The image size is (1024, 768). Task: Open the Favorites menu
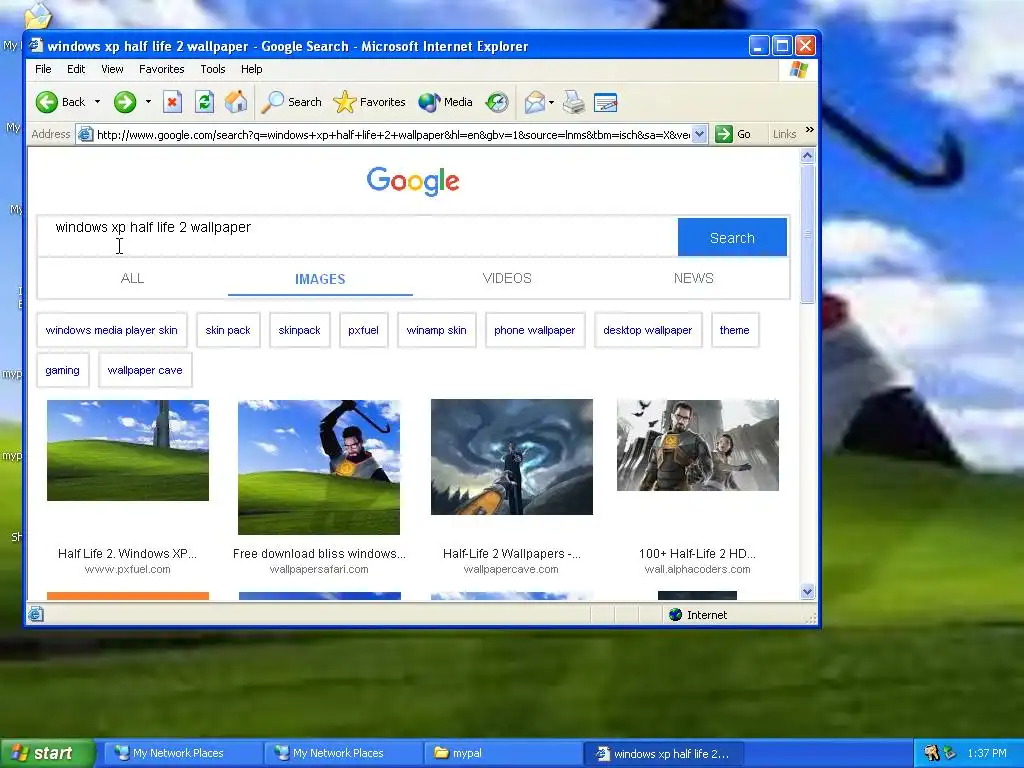coord(161,69)
